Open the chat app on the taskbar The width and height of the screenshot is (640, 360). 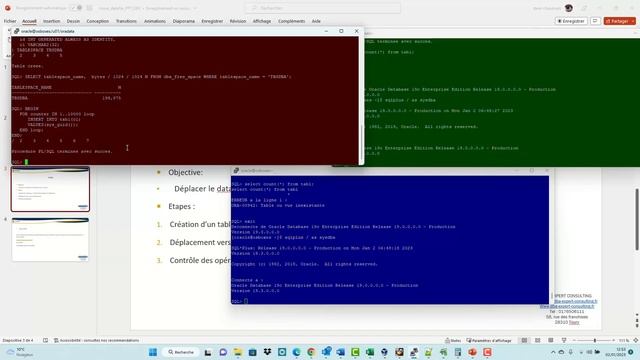223,352
